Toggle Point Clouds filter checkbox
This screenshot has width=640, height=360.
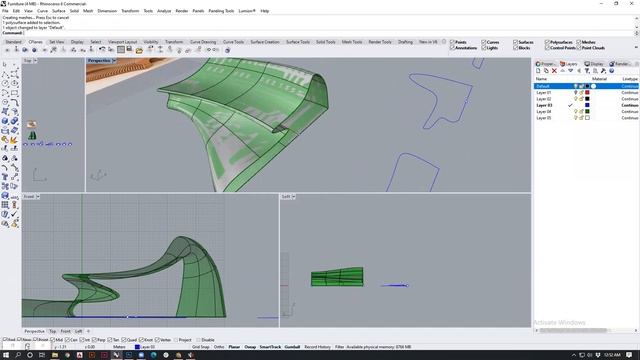(579, 48)
